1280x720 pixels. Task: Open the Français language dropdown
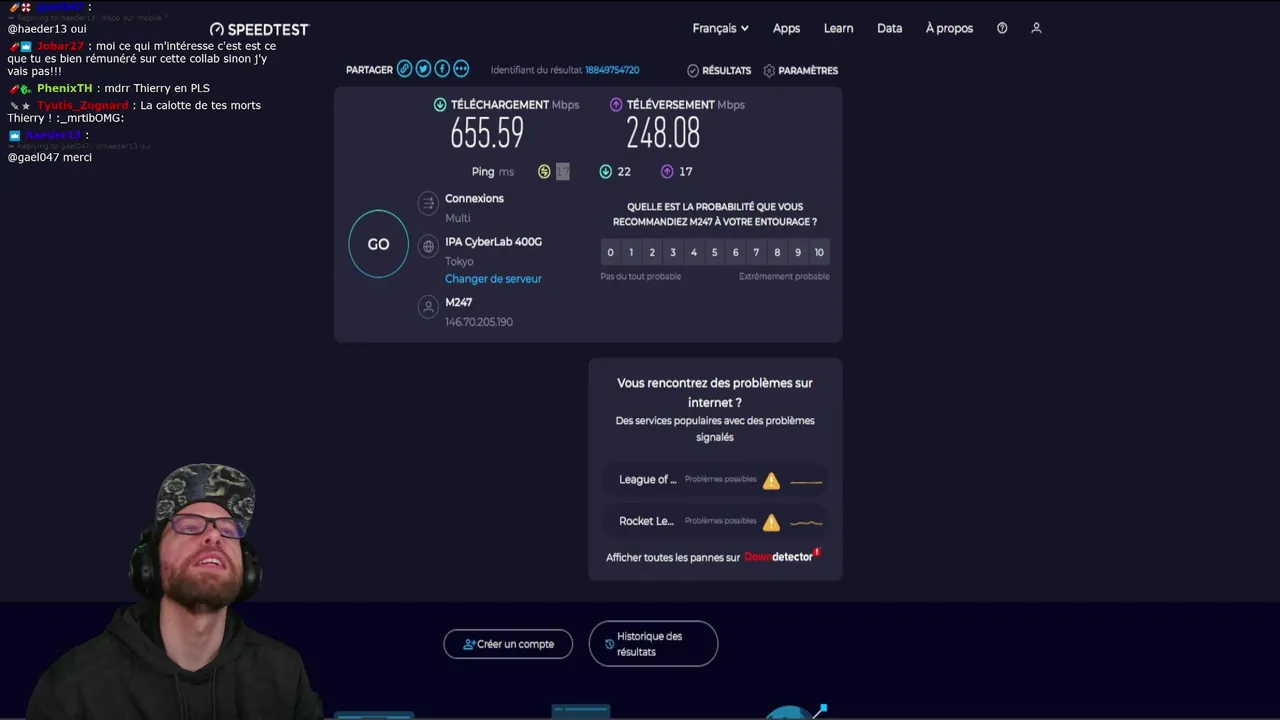pyautogui.click(x=720, y=28)
